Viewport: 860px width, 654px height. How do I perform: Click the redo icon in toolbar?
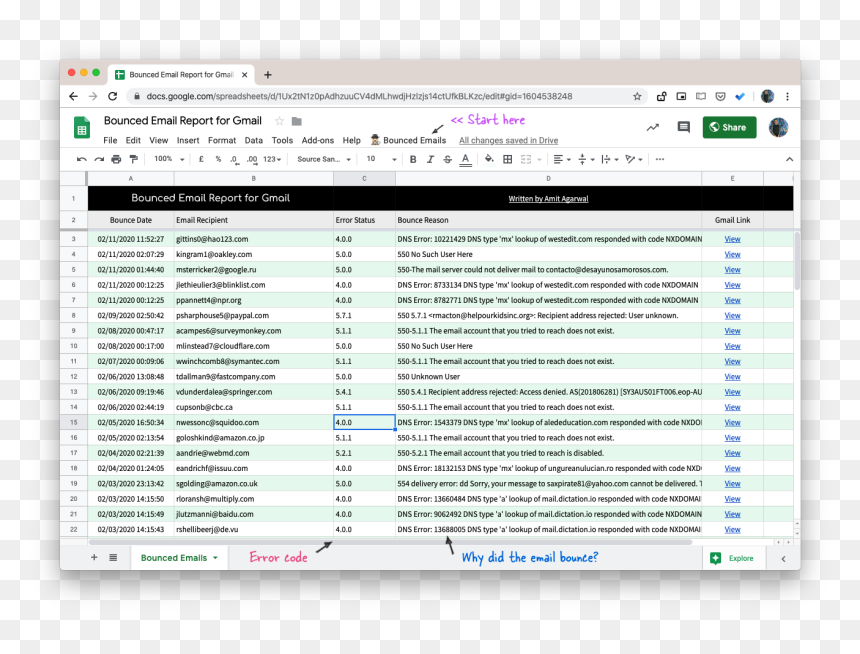[99, 159]
